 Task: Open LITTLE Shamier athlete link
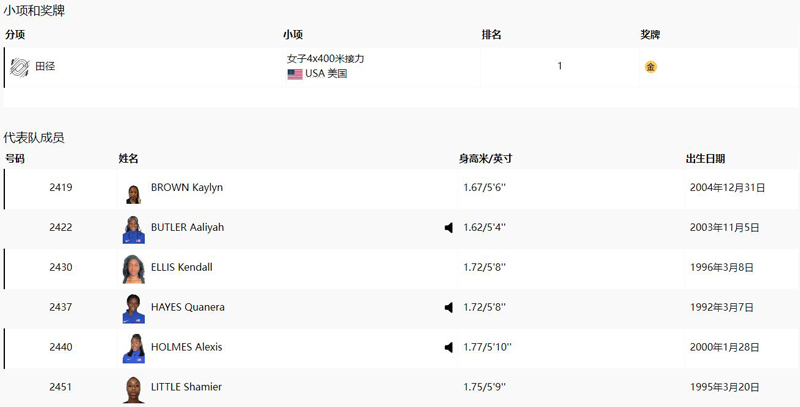click(x=186, y=387)
